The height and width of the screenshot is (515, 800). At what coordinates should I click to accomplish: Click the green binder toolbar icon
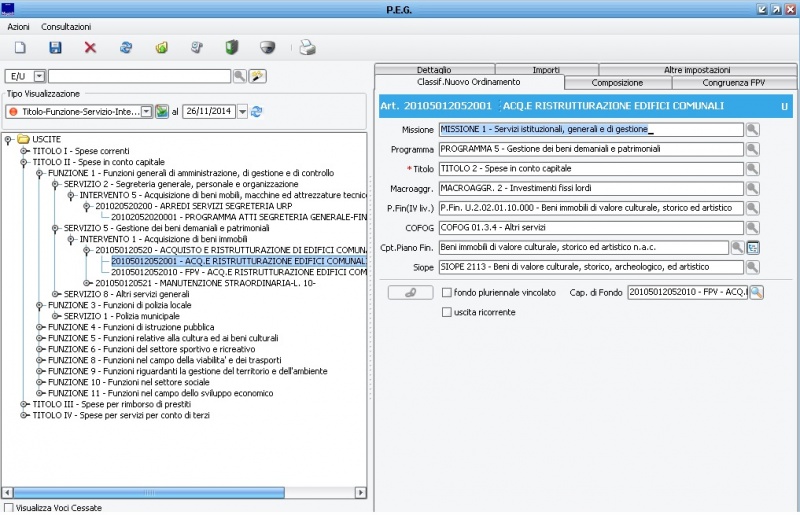(232, 47)
